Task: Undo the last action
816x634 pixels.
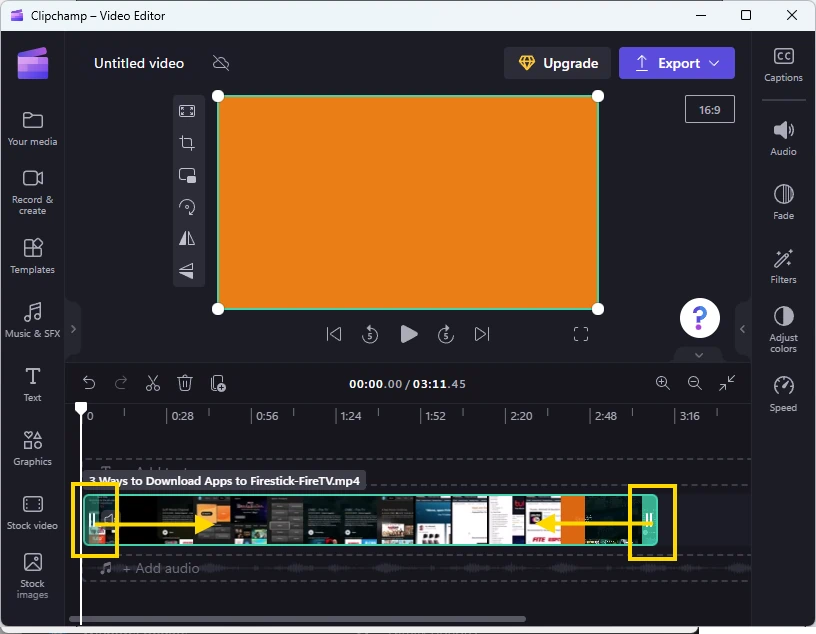Action: point(89,384)
